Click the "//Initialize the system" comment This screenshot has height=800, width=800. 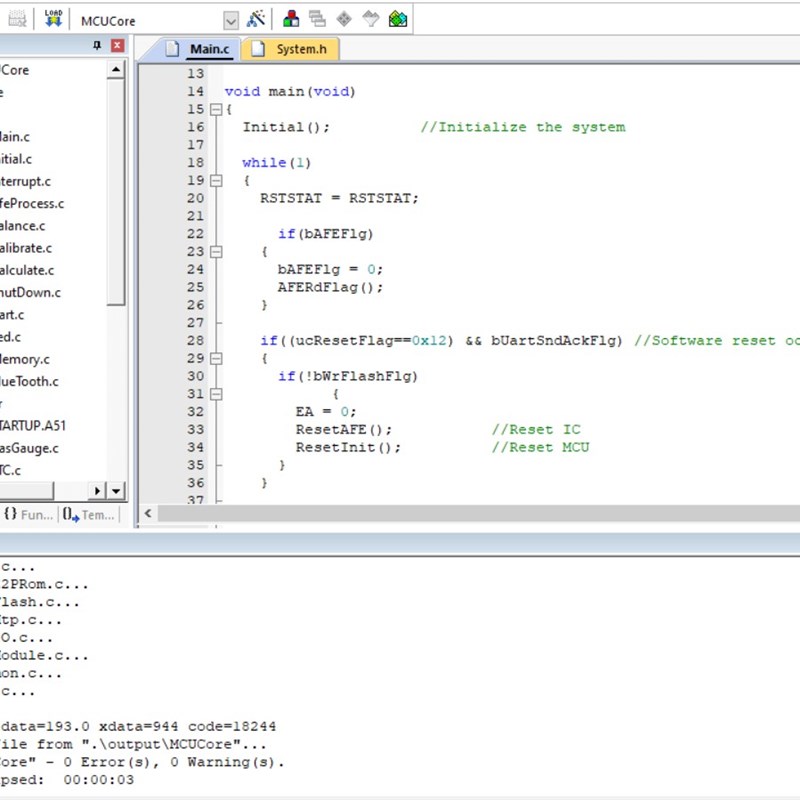pyautogui.click(x=523, y=127)
